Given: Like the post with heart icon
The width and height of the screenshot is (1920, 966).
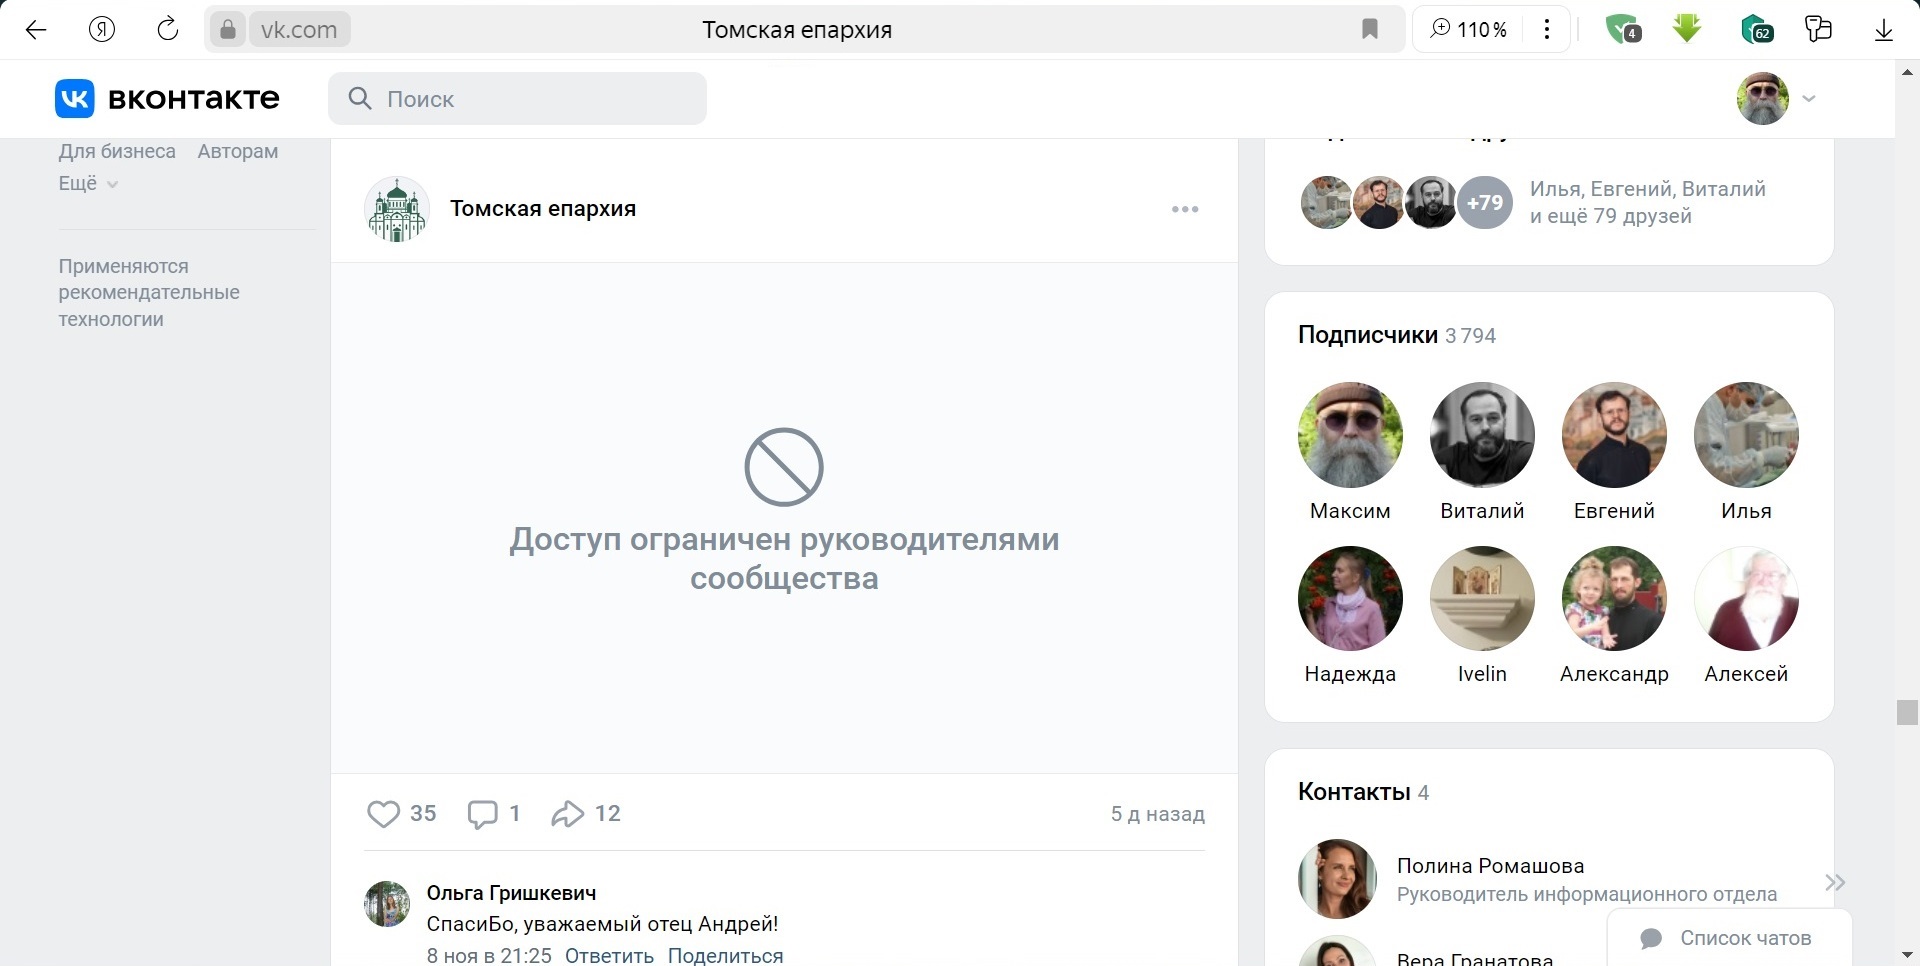Looking at the screenshot, I should pyautogui.click(x=383, y=814).
